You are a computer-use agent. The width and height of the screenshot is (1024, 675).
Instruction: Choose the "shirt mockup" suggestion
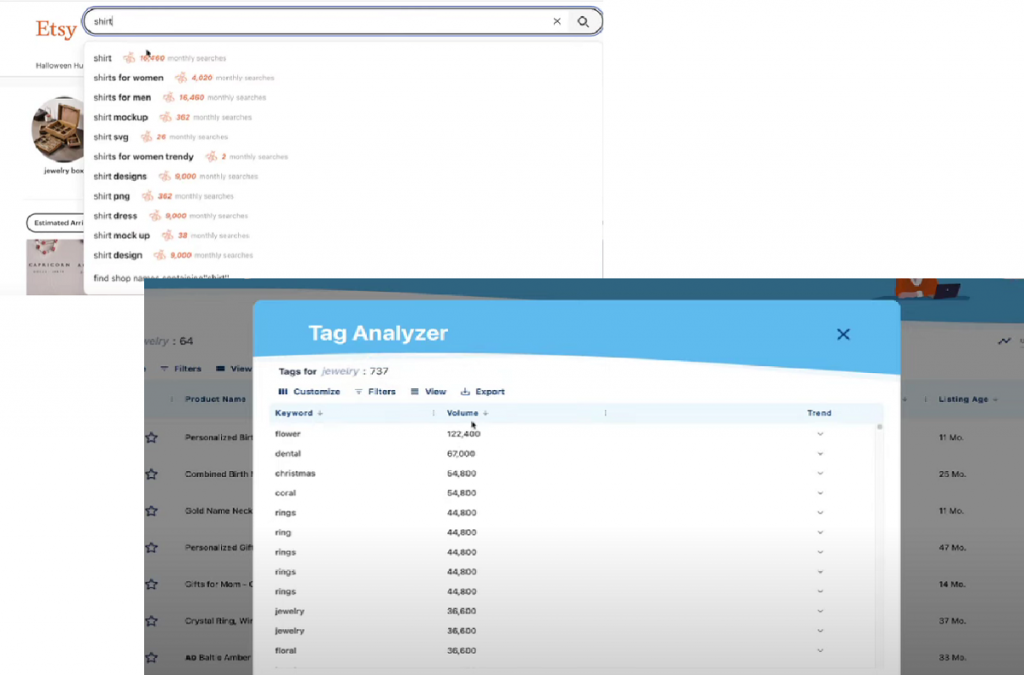click(121, 117)
